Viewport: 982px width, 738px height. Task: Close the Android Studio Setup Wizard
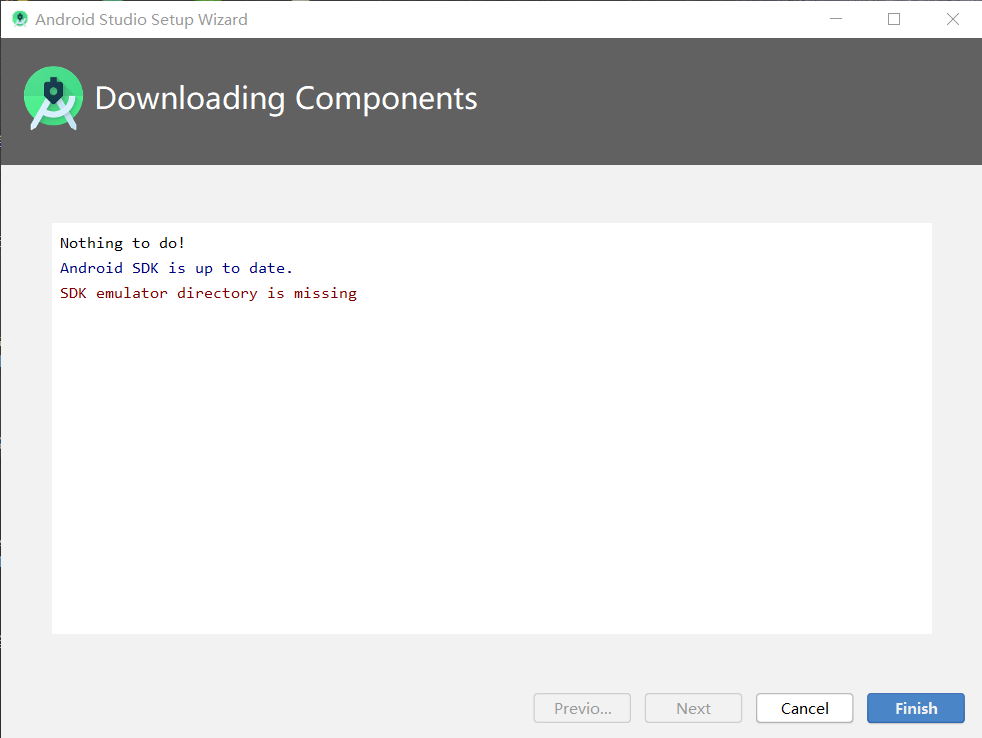952,19
